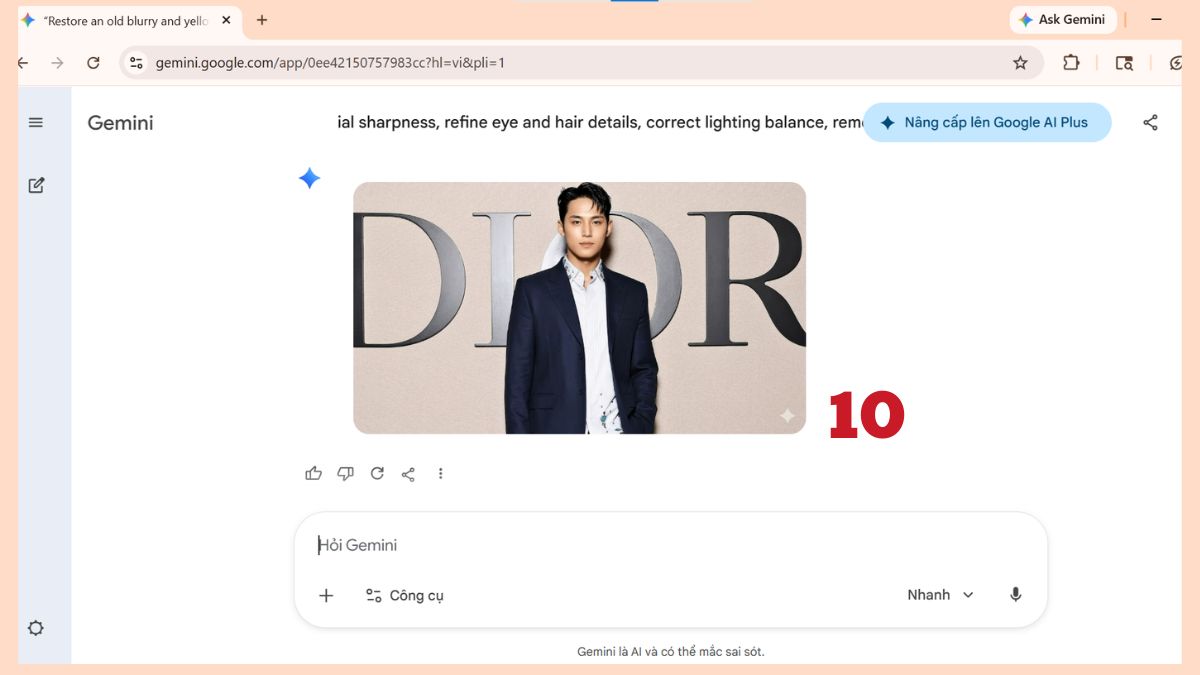
Task: Close the Restore an old blurry tab
Action: click(226, 20)
